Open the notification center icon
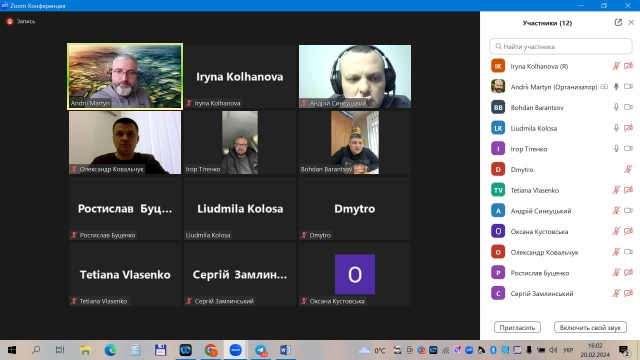Screen dimensions: 640x360 click(624, 350)
